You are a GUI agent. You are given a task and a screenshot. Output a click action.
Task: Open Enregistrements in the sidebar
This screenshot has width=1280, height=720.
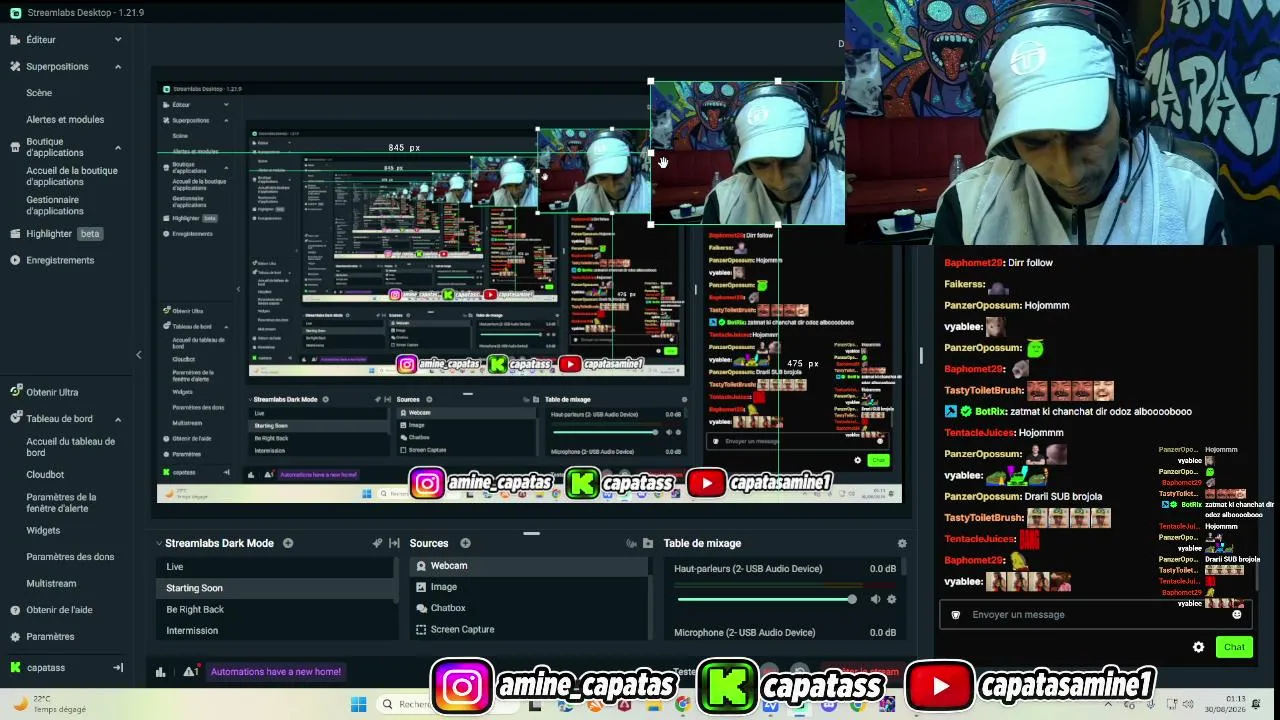click(52, 260)
